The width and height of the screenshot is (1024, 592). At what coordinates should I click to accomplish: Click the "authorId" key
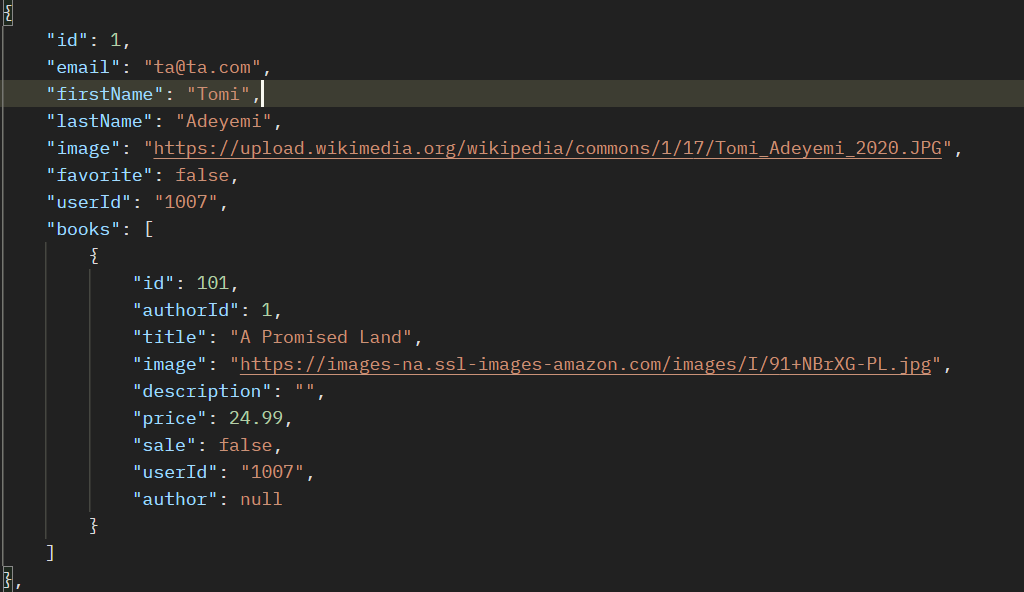[185, 310]
